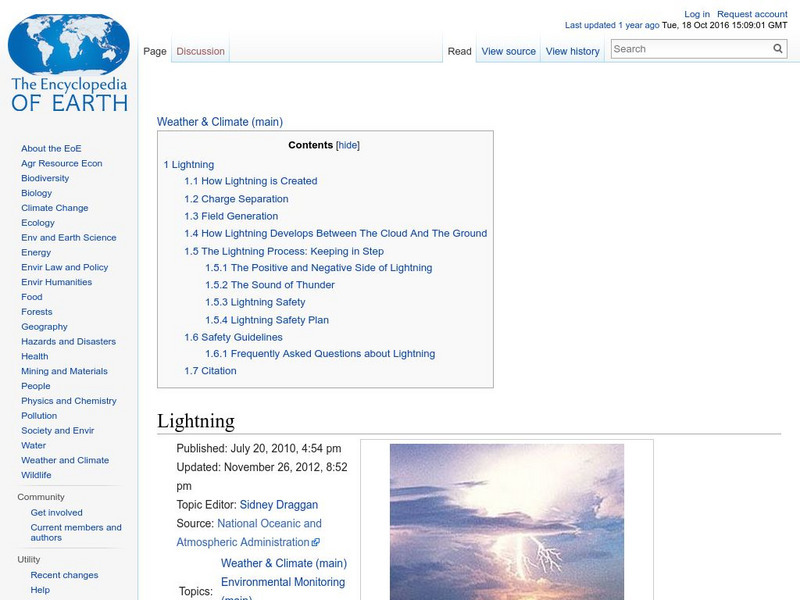The image size is (800, 600).
Task: Open the Read tab
Action: pos(459,51)
